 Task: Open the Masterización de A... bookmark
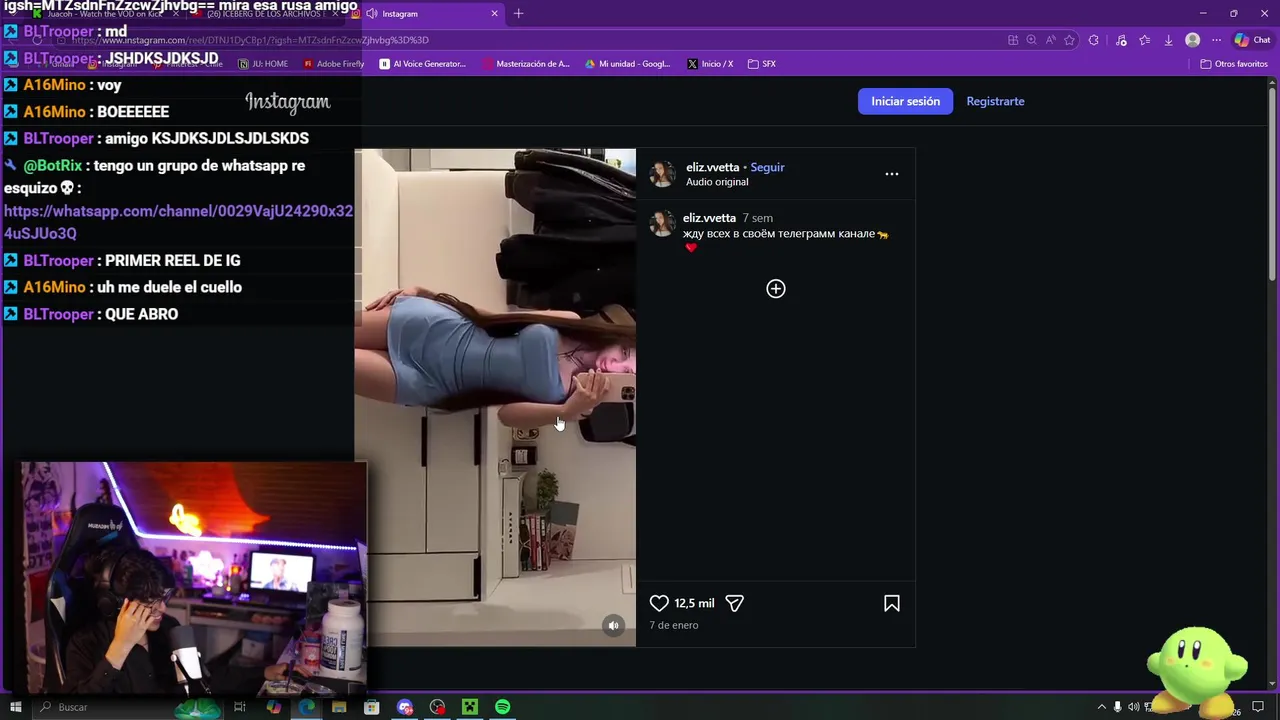click(x=526, y=64)
